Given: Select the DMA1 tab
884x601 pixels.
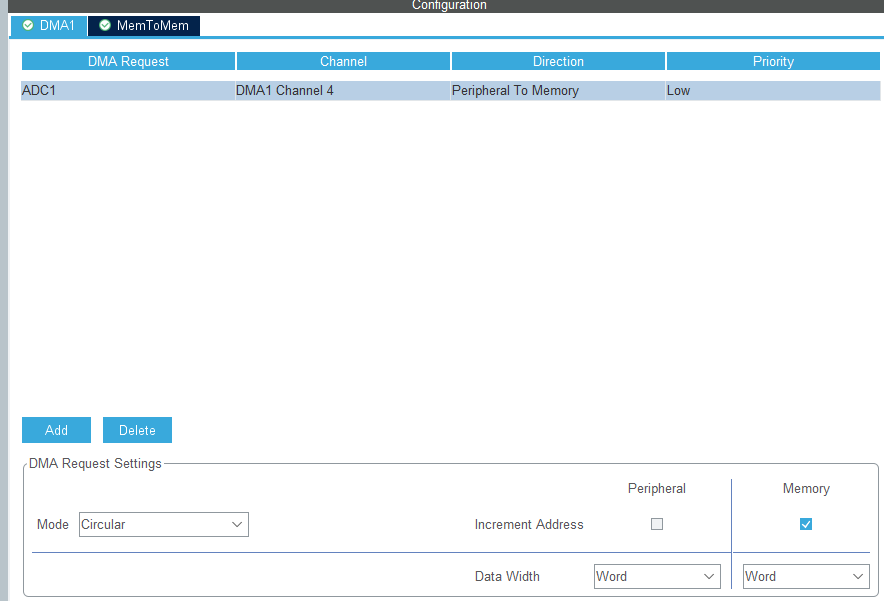Looking at the screenshot, I should point(50,25).
